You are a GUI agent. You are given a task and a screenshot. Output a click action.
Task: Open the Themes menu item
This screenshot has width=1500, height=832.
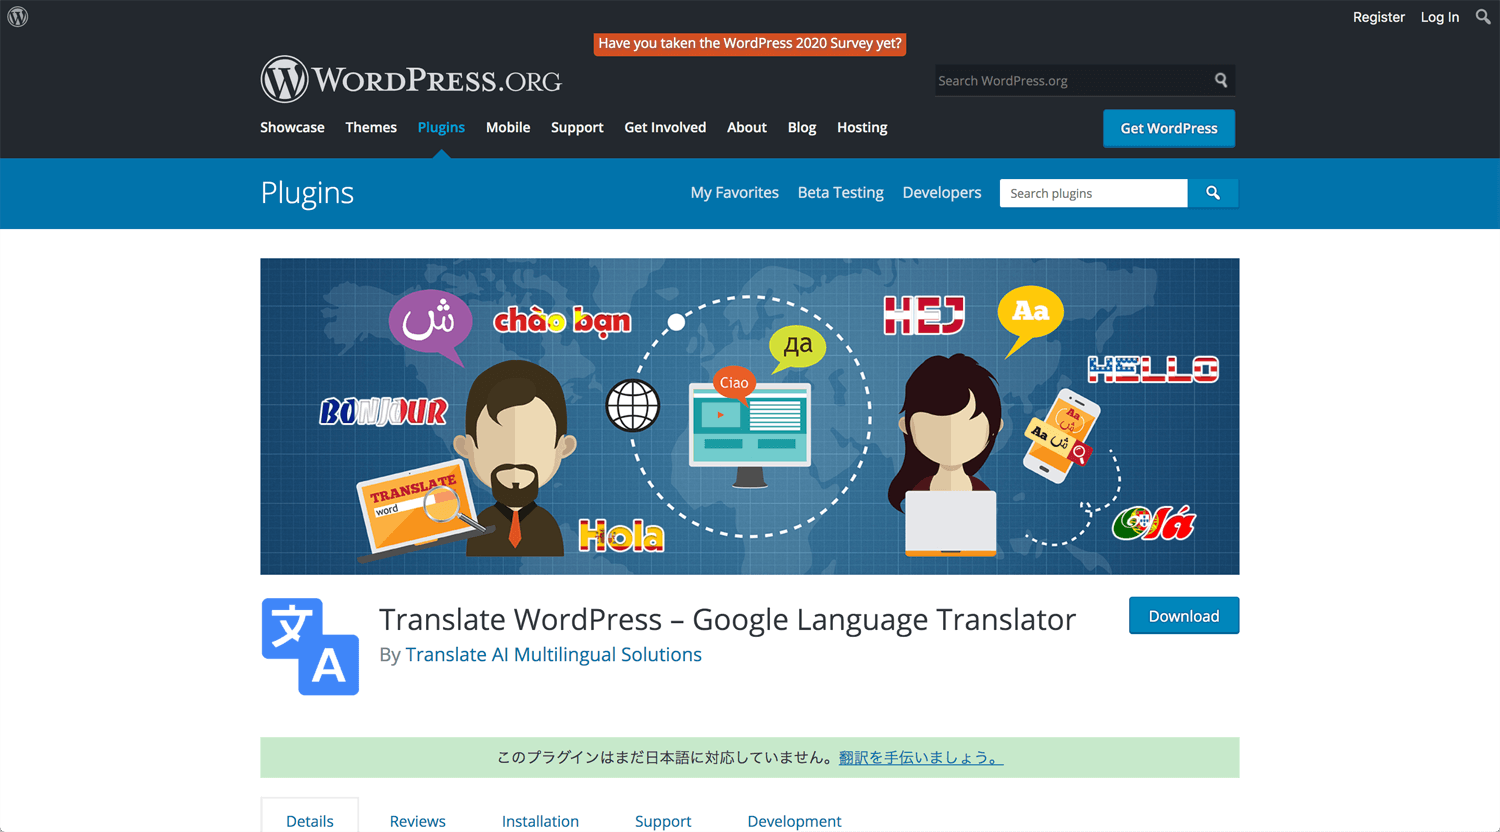pyautogui.click(x=371, y=127)
